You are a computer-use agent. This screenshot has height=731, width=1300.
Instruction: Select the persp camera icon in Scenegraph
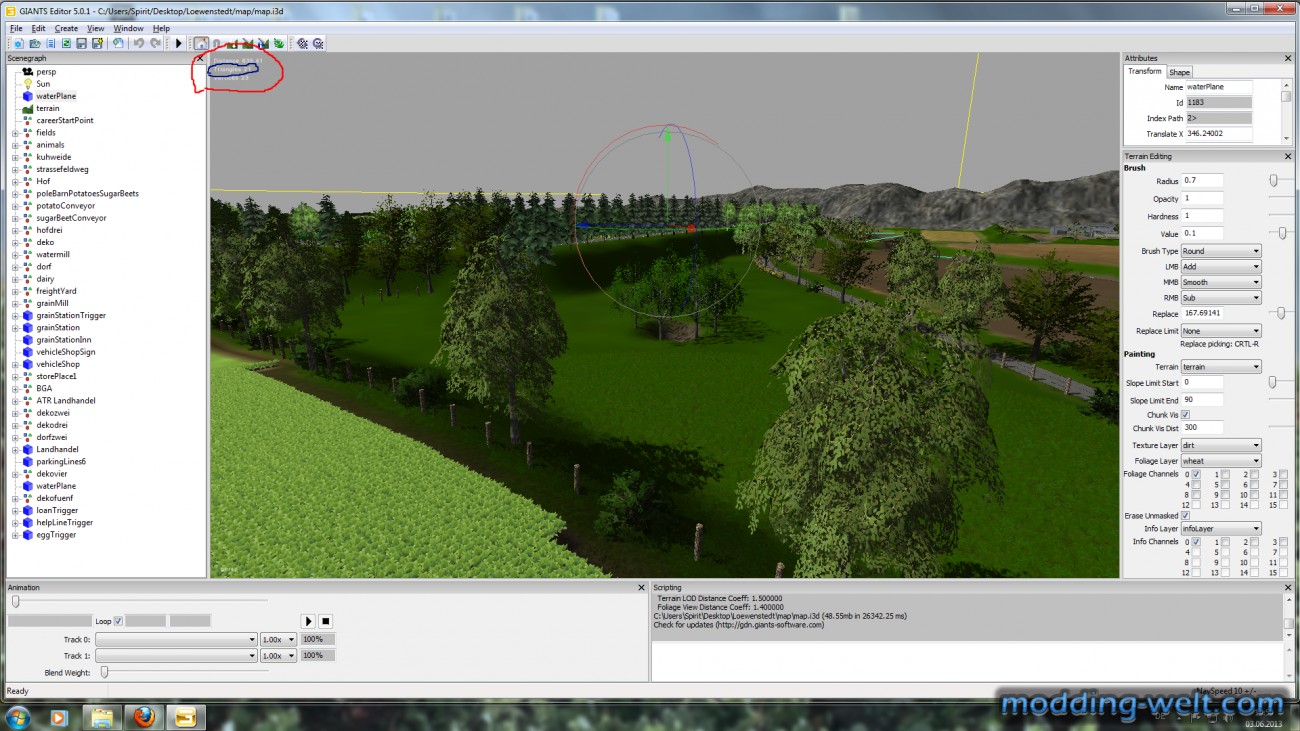pyautogui.click(x=27, y=72)
